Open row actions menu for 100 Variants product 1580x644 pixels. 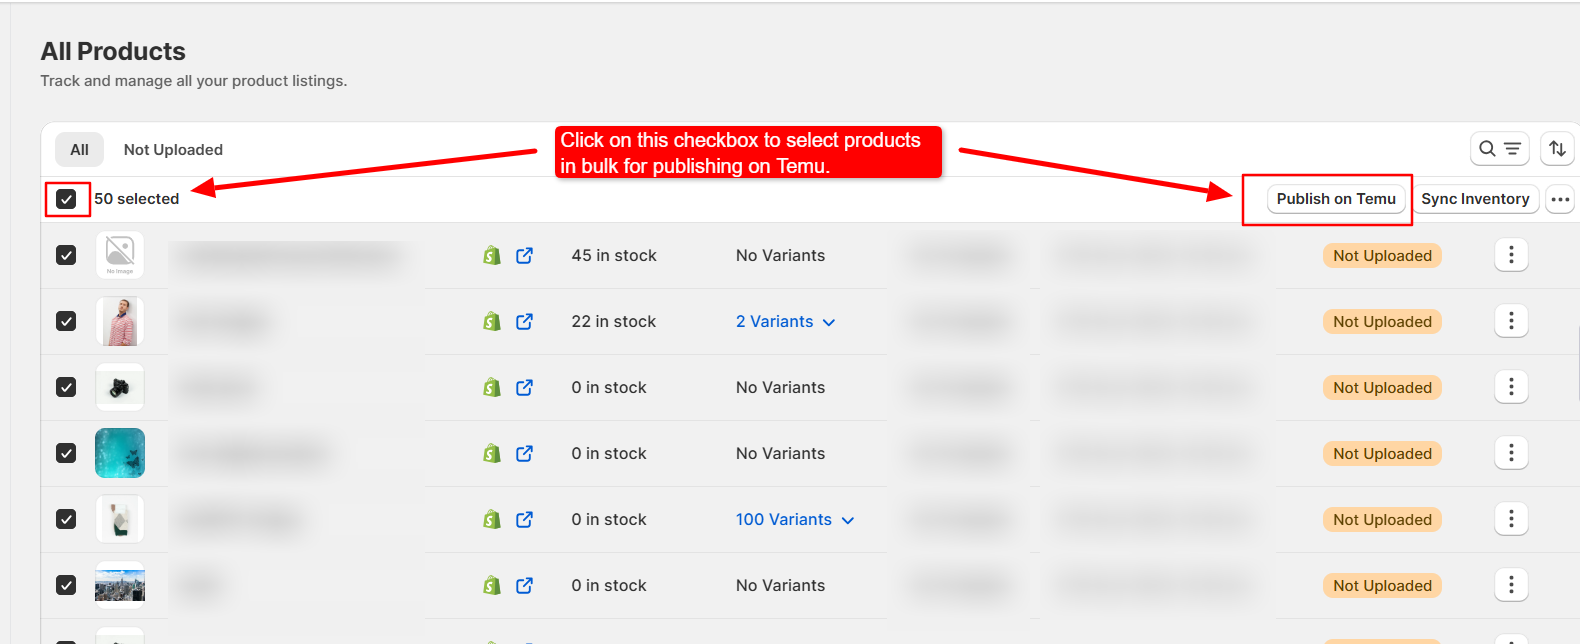[x=1511, y=519]
